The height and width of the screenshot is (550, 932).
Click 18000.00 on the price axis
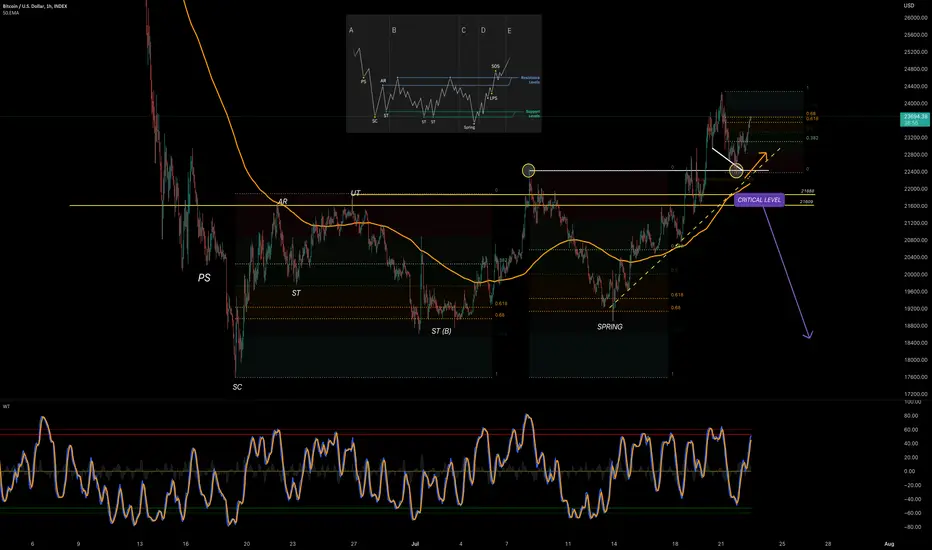coord(916,360)
